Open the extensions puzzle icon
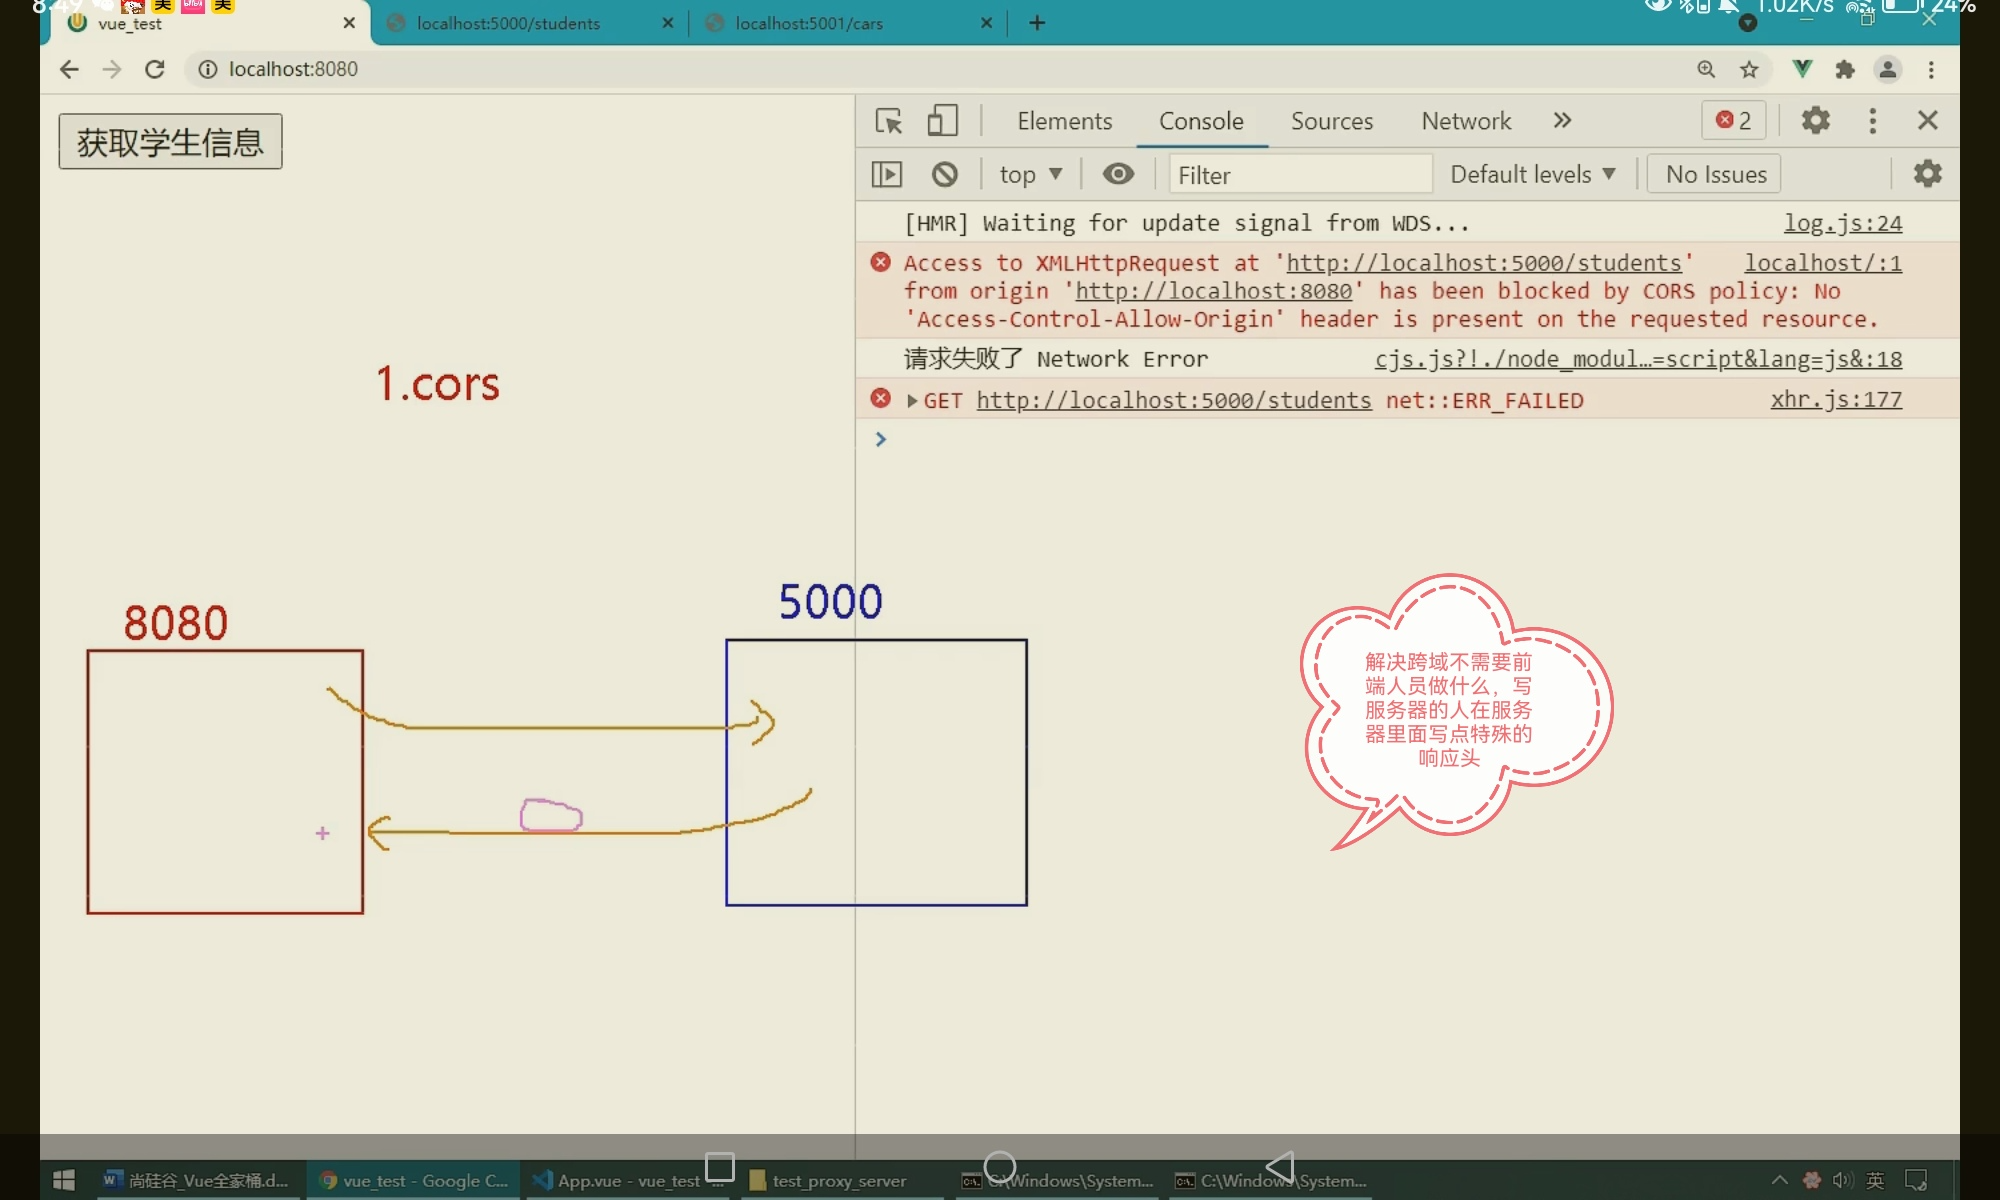The image size is (2000, 1200). coord(1845,69)
